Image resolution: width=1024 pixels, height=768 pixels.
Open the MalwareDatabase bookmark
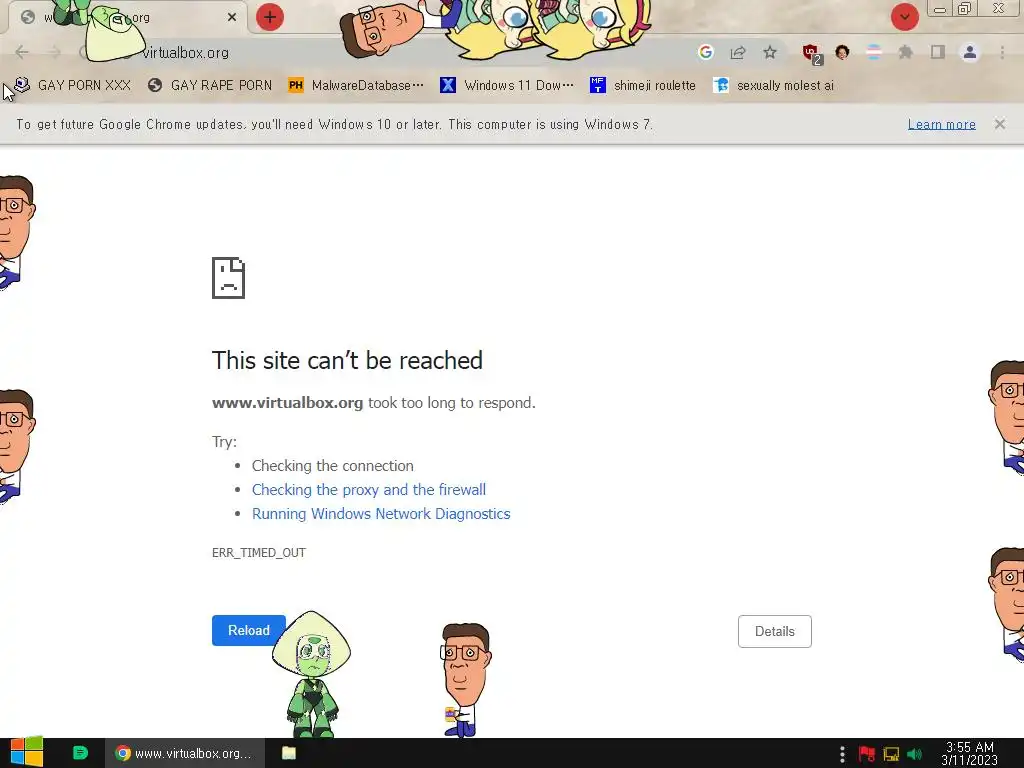[x=356, y=85]
